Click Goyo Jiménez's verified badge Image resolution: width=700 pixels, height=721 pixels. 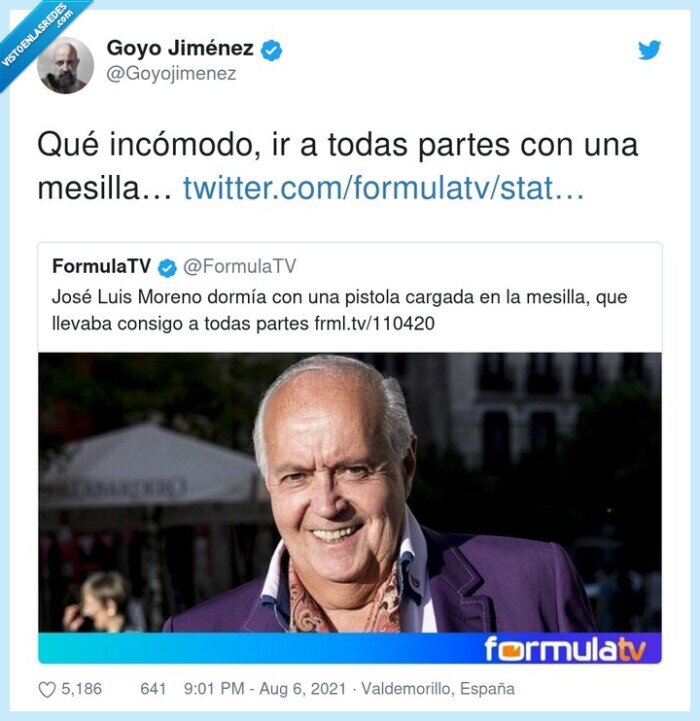tap(271, 50)
